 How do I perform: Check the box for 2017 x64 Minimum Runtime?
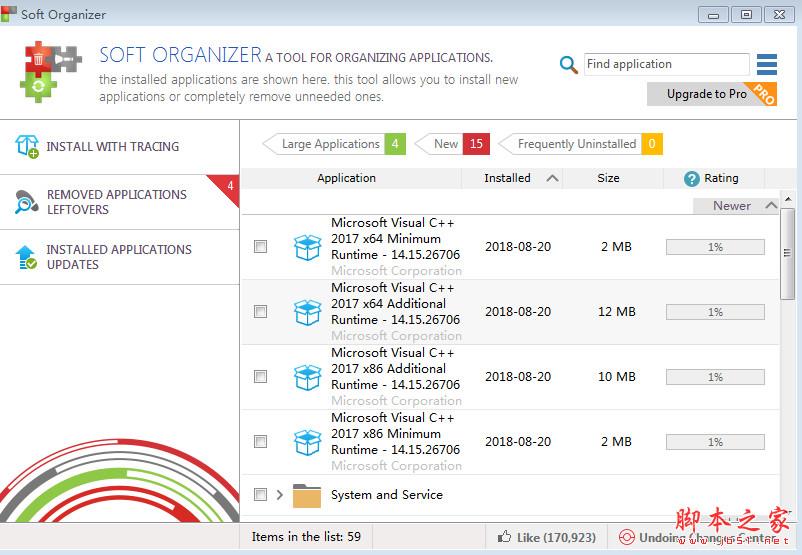(260, 247)
